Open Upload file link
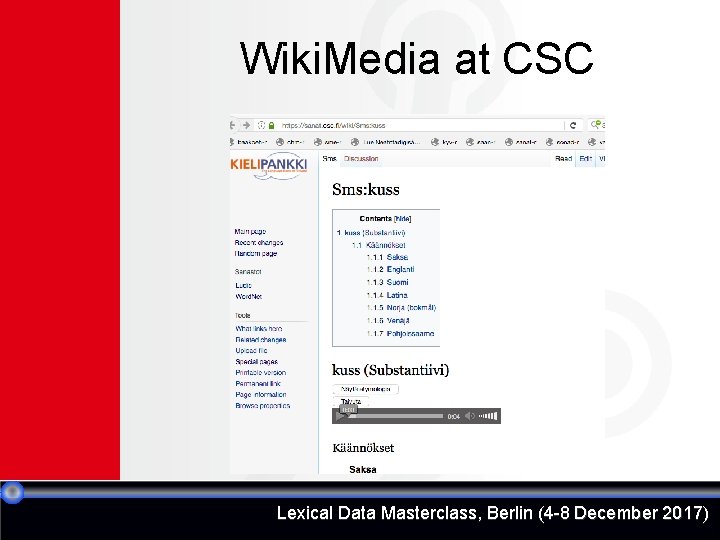Screen dimensions: 720x540 tap(251, 350)
